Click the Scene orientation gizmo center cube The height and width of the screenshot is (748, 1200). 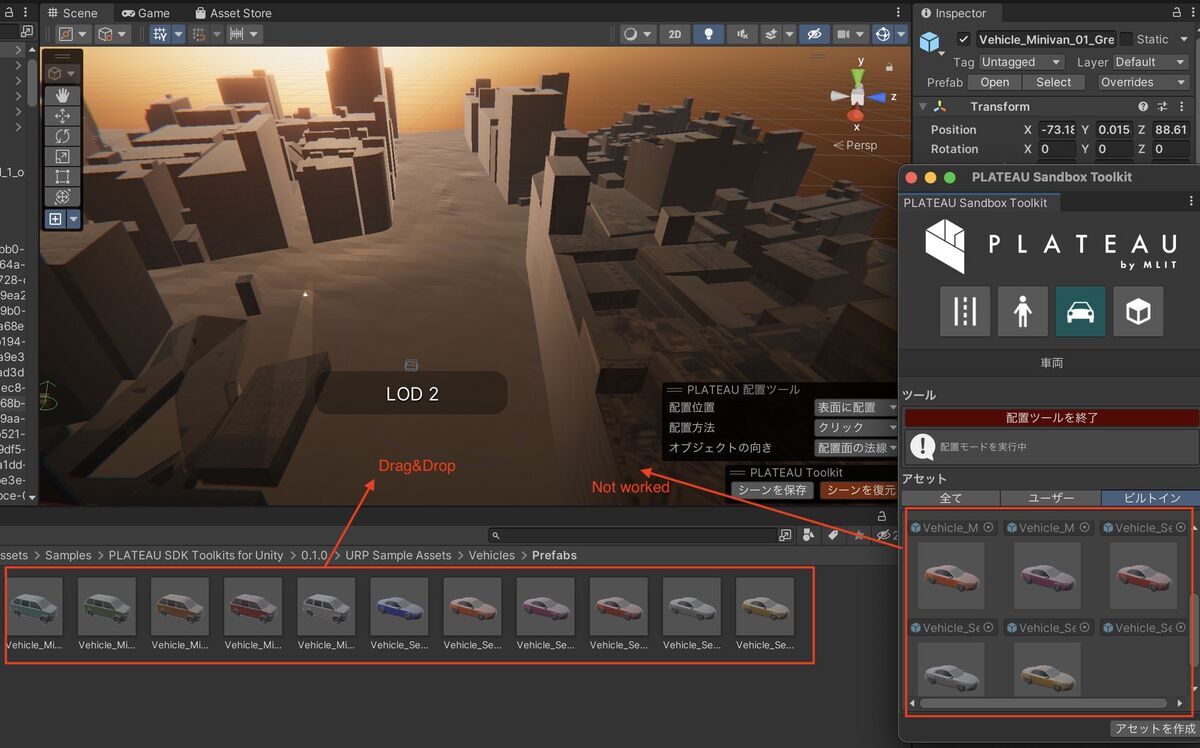[x=857, y=97]
